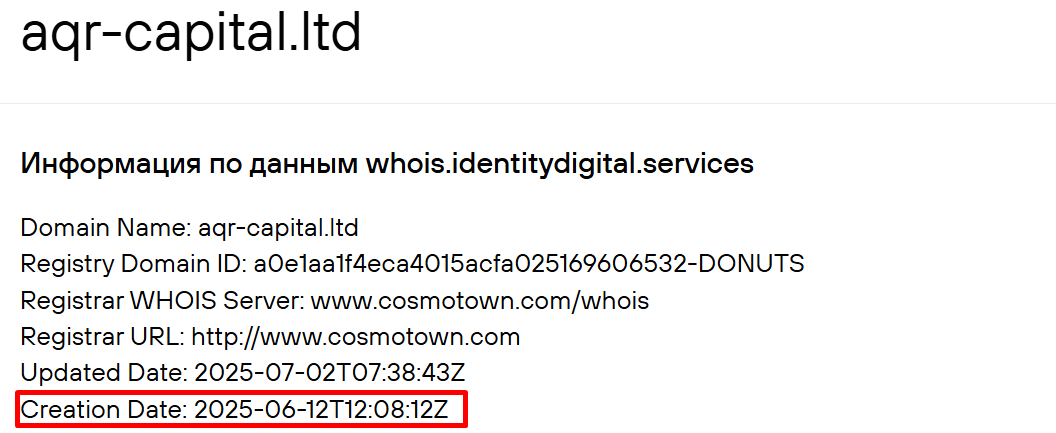Click the "Registrar URL:" label
This screenshot has width=1056, height=433.
coord(102,335)
